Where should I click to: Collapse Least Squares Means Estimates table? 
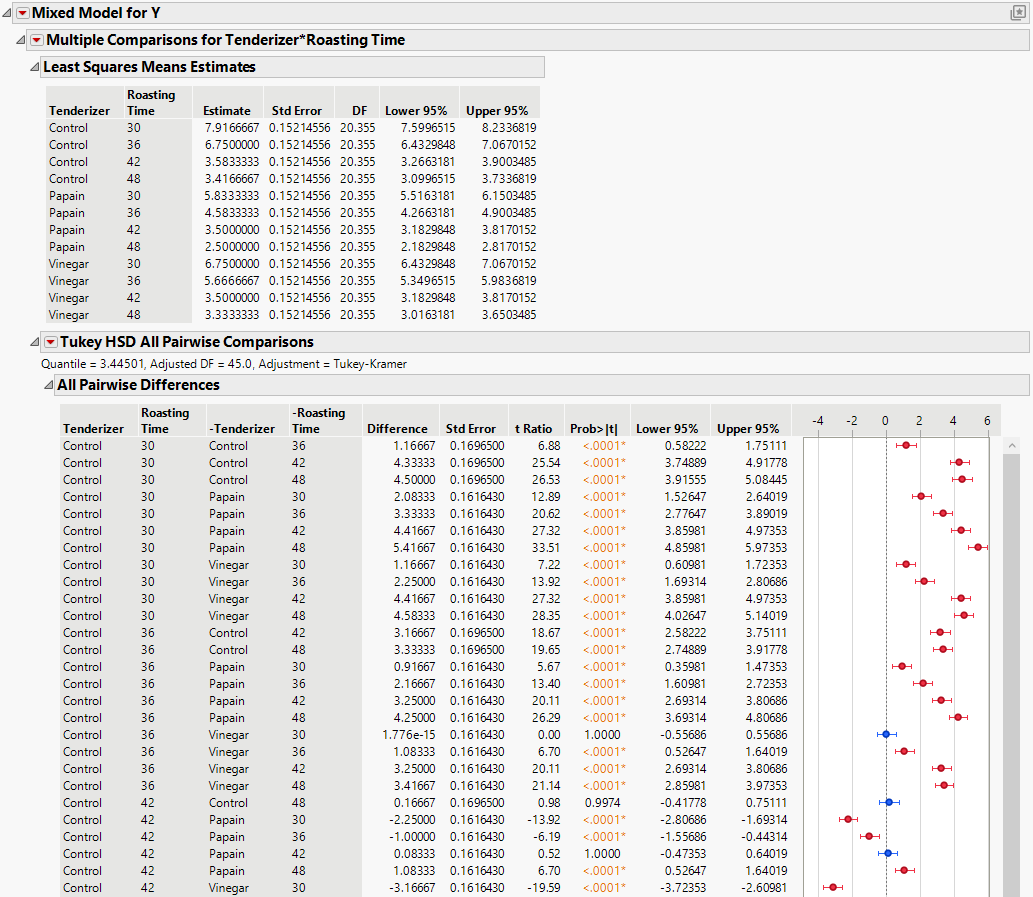click(x=35, y=67)
